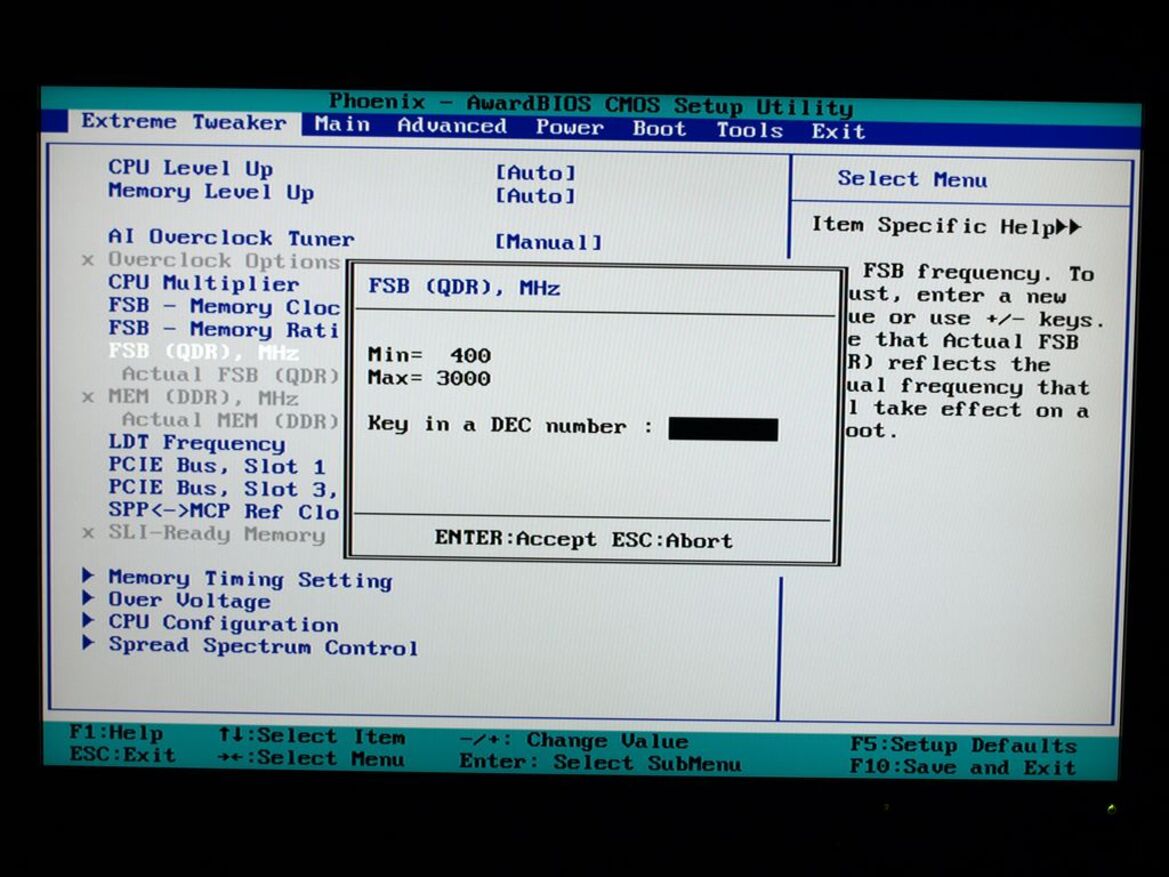Open the Tools tab

coord(749,130)
